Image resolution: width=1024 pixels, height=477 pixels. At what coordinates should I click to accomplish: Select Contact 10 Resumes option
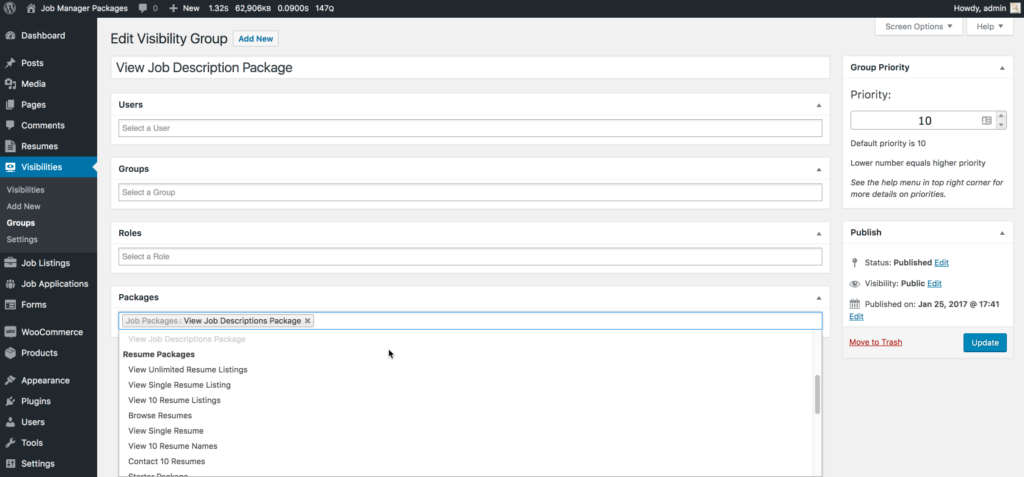pos(167,461)
